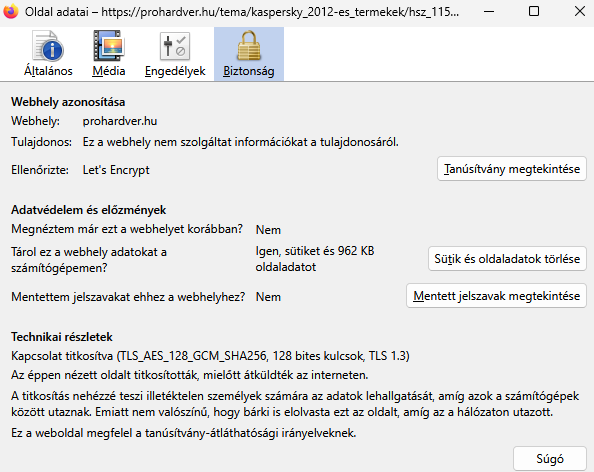Open the Általános tab
594x472 pixels.
click(x=48, y=54)
